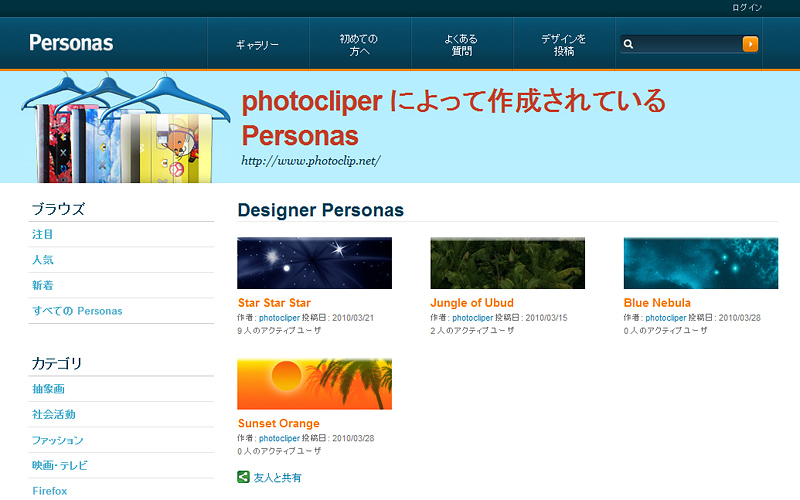Image resolution: width=800 pixels, height=500 pixels.
Task: Open the Star Star Star title link
Action: click(274, 303)
